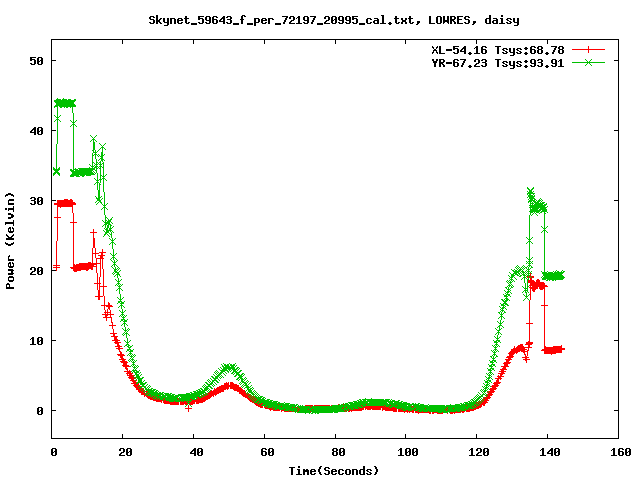
Task: Click x-axis tick label 60
Action: pos(267,452)
